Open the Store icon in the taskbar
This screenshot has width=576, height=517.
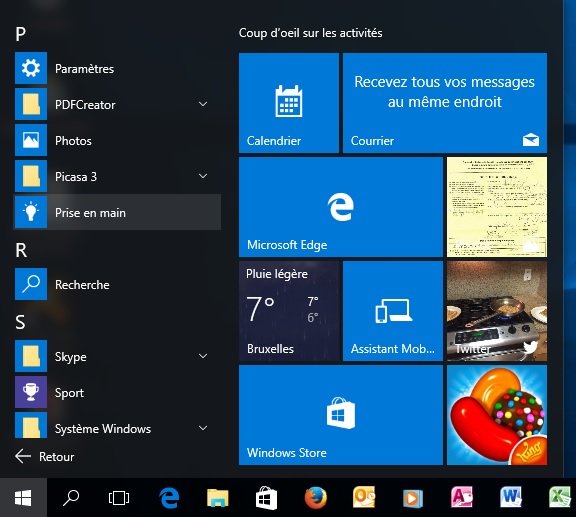click(266, 498)
